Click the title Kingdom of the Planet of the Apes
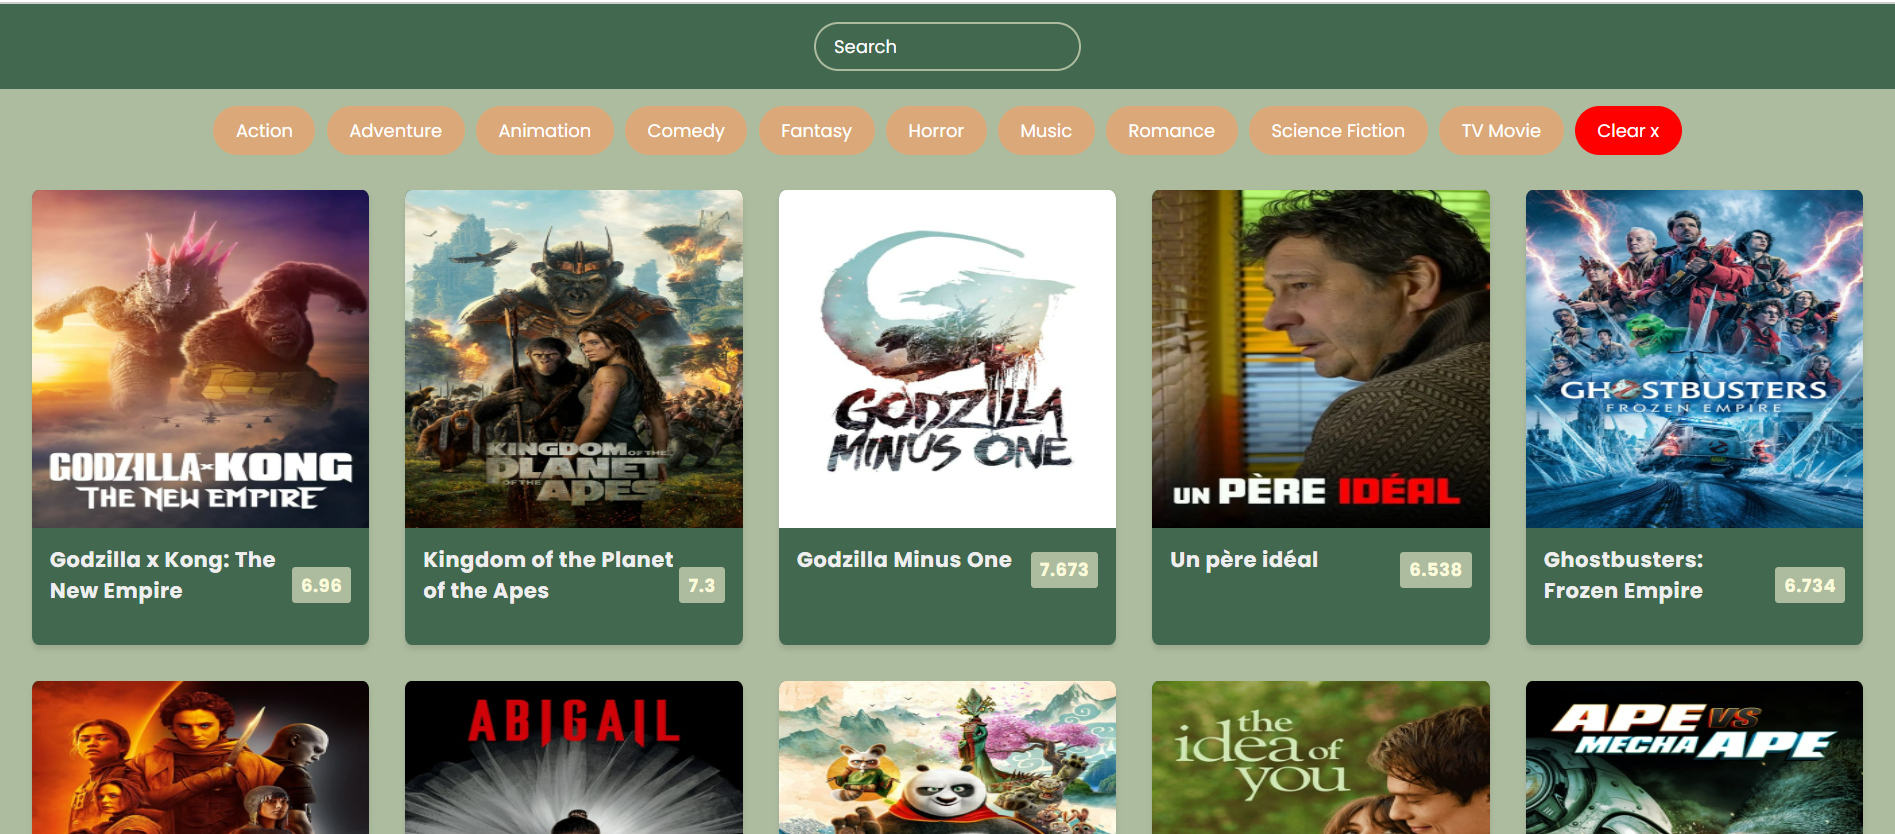 click(548, 575)
